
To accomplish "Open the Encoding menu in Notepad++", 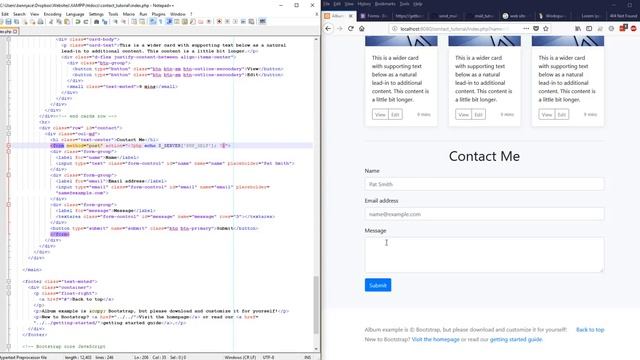I will pyautogui.click(x=52, y=14).
